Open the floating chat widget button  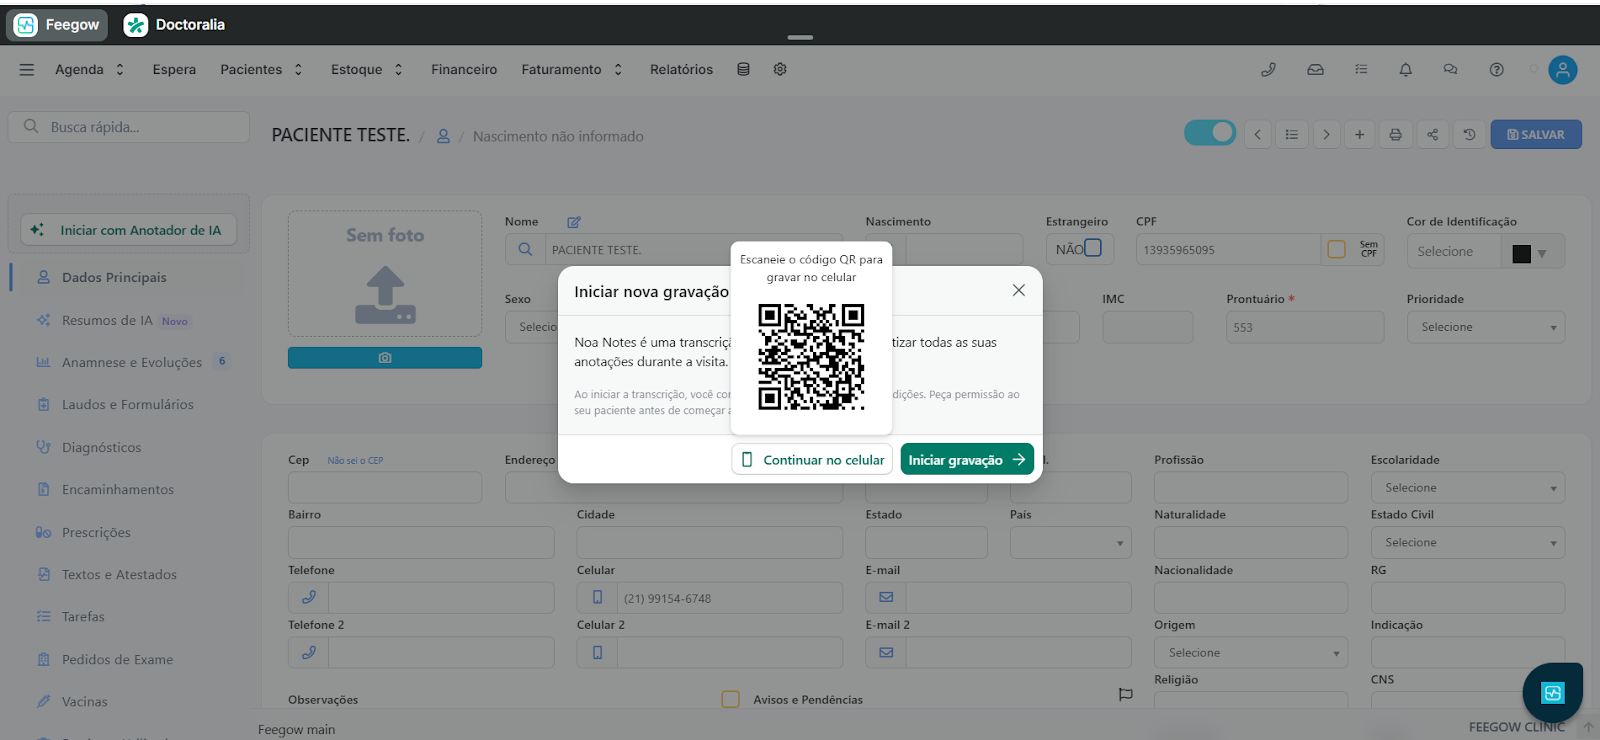coord(1552,693)
